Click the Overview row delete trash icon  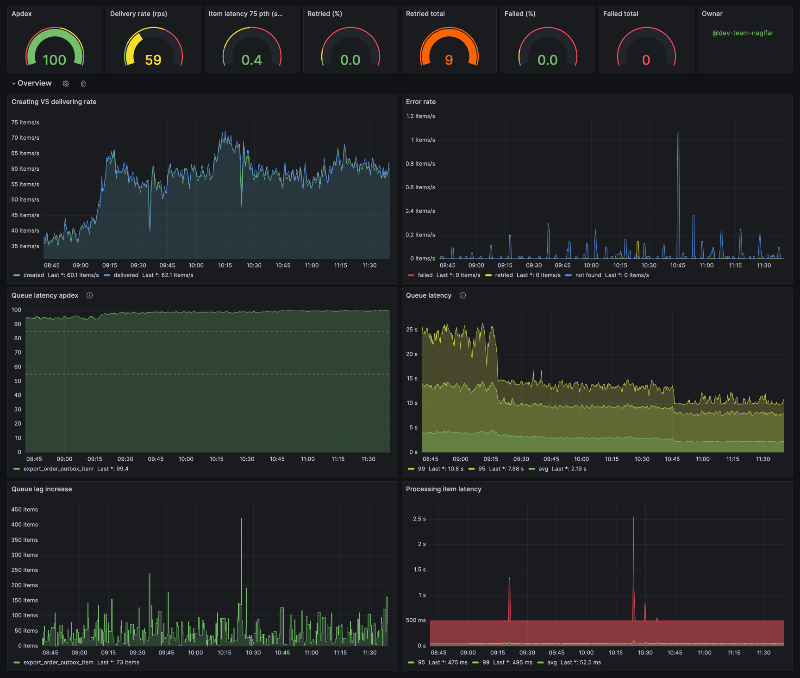click(x=84, y=84)
